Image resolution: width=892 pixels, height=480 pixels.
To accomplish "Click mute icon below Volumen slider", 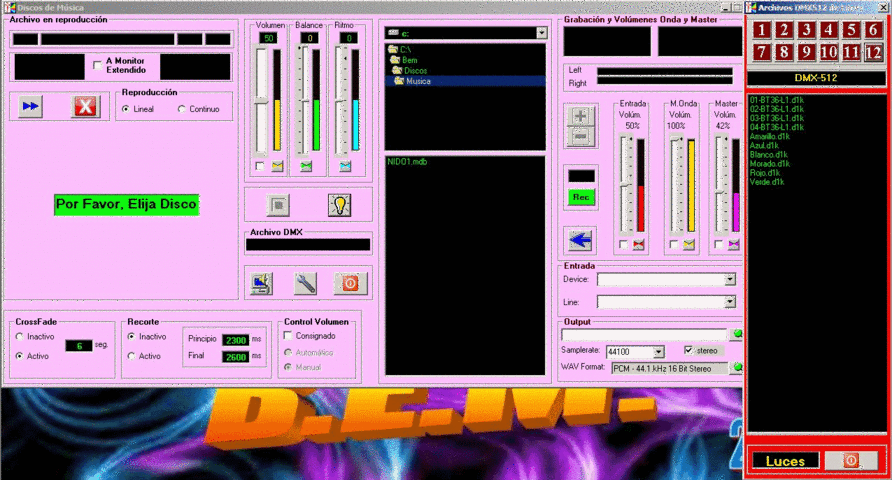I will pos(277,167).
